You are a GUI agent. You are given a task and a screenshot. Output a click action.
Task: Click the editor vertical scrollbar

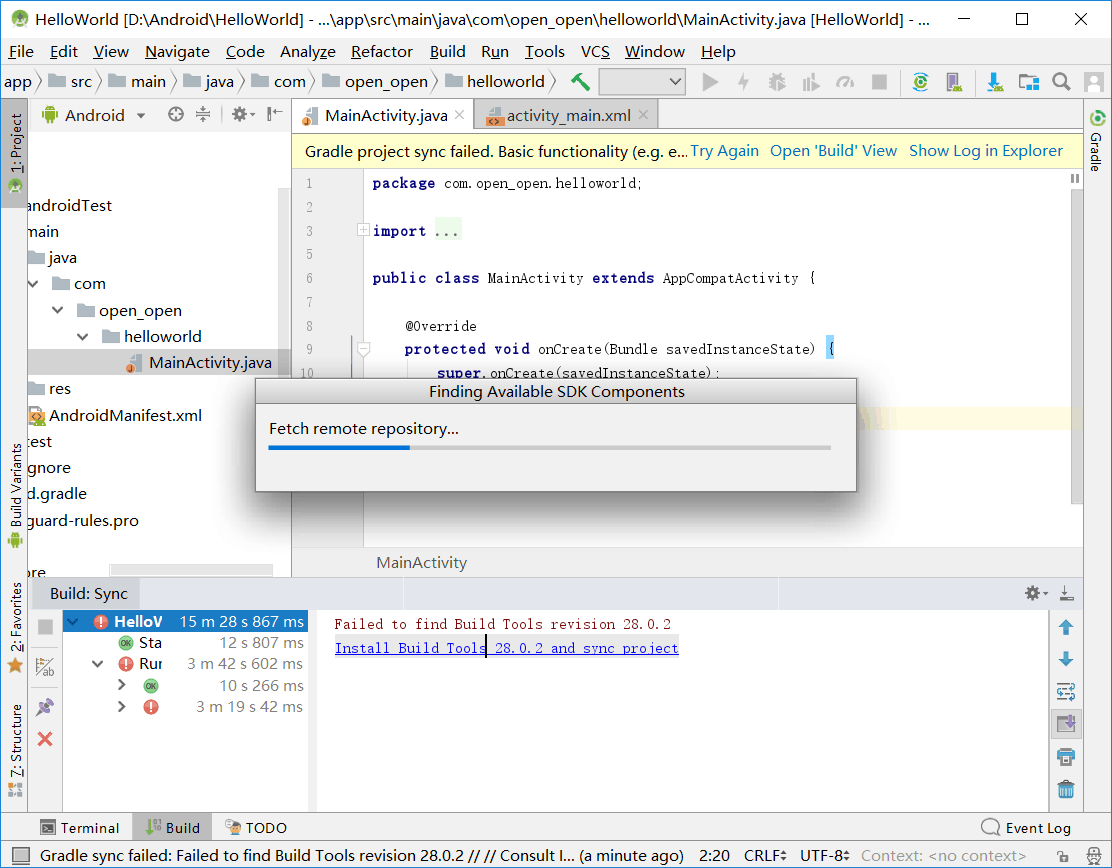tap(1077, 346)
